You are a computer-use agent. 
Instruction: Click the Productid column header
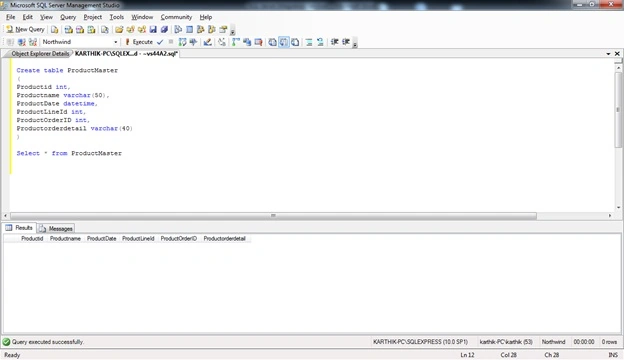pyautogui.click(x=32, y=239)
